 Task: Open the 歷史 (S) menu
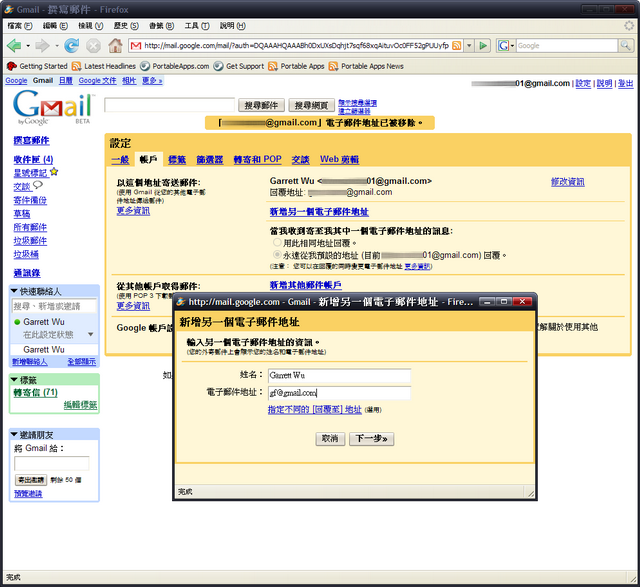click(126, 26)
